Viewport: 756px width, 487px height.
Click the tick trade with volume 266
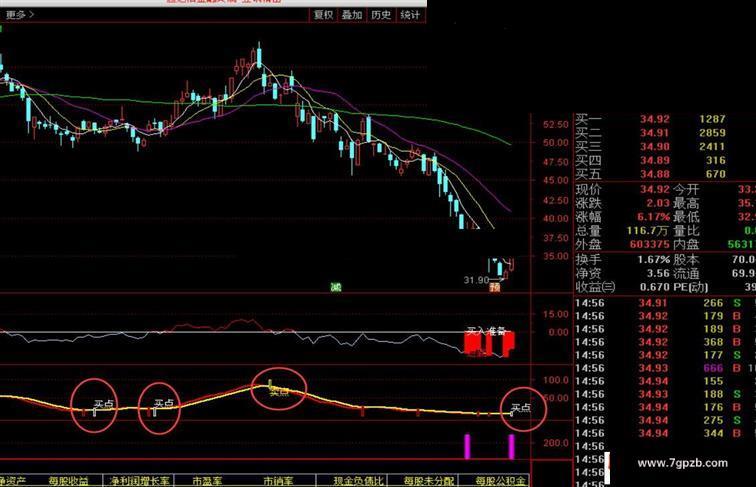pyautogui.click(x=713, y=303)
